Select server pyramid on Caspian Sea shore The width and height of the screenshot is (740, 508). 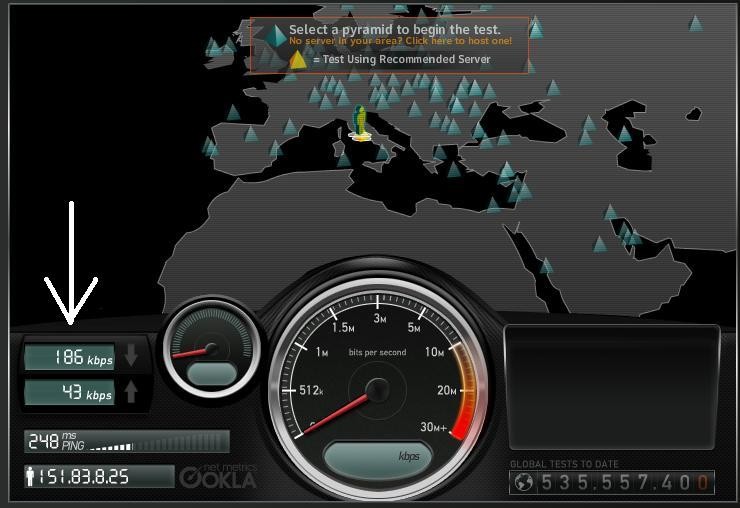click(625, 134)
